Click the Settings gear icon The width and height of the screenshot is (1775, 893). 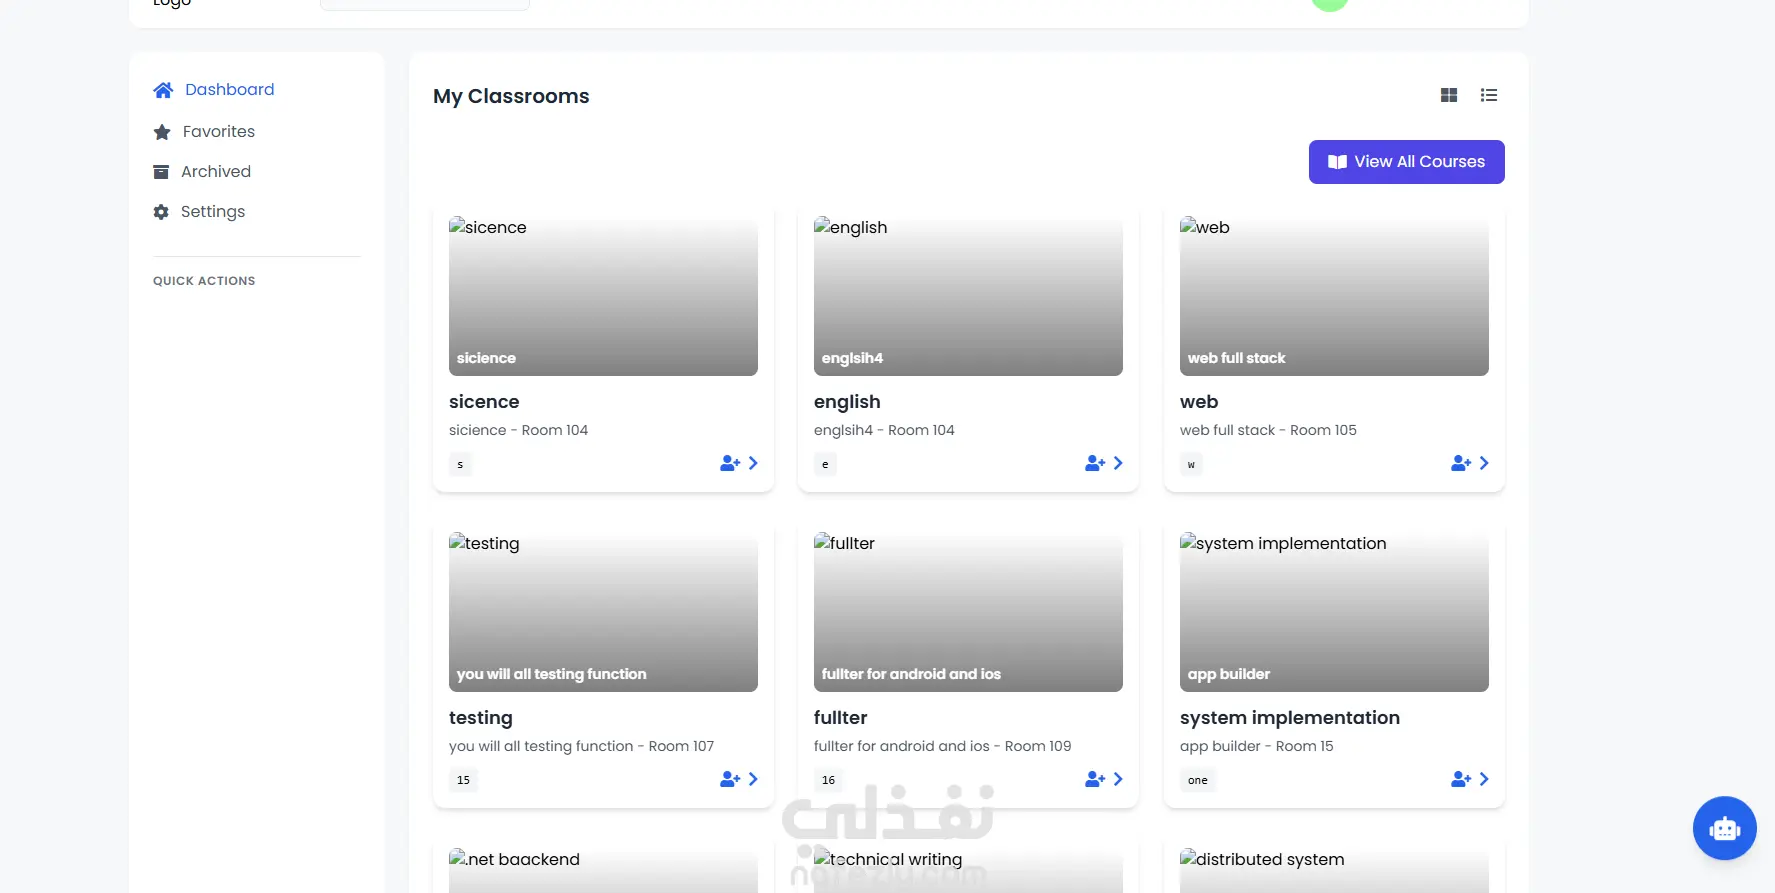[x=161, y=212]
